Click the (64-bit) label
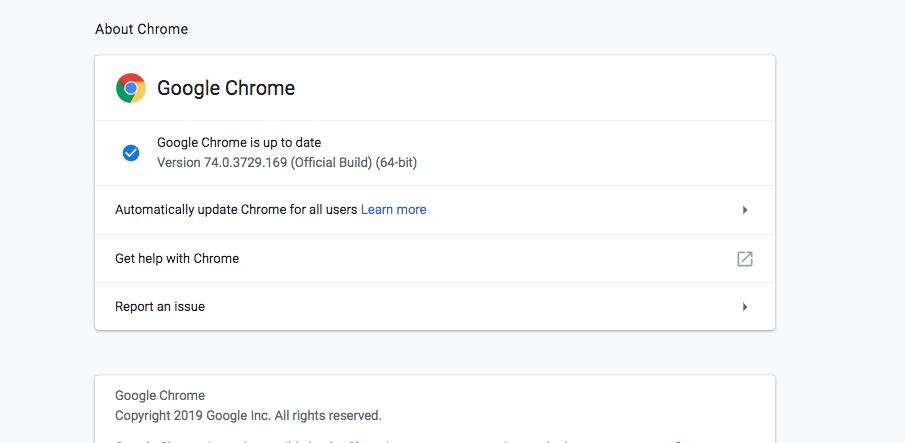The width and height of the screenshot is (905, 443). (x=396, y=162)
